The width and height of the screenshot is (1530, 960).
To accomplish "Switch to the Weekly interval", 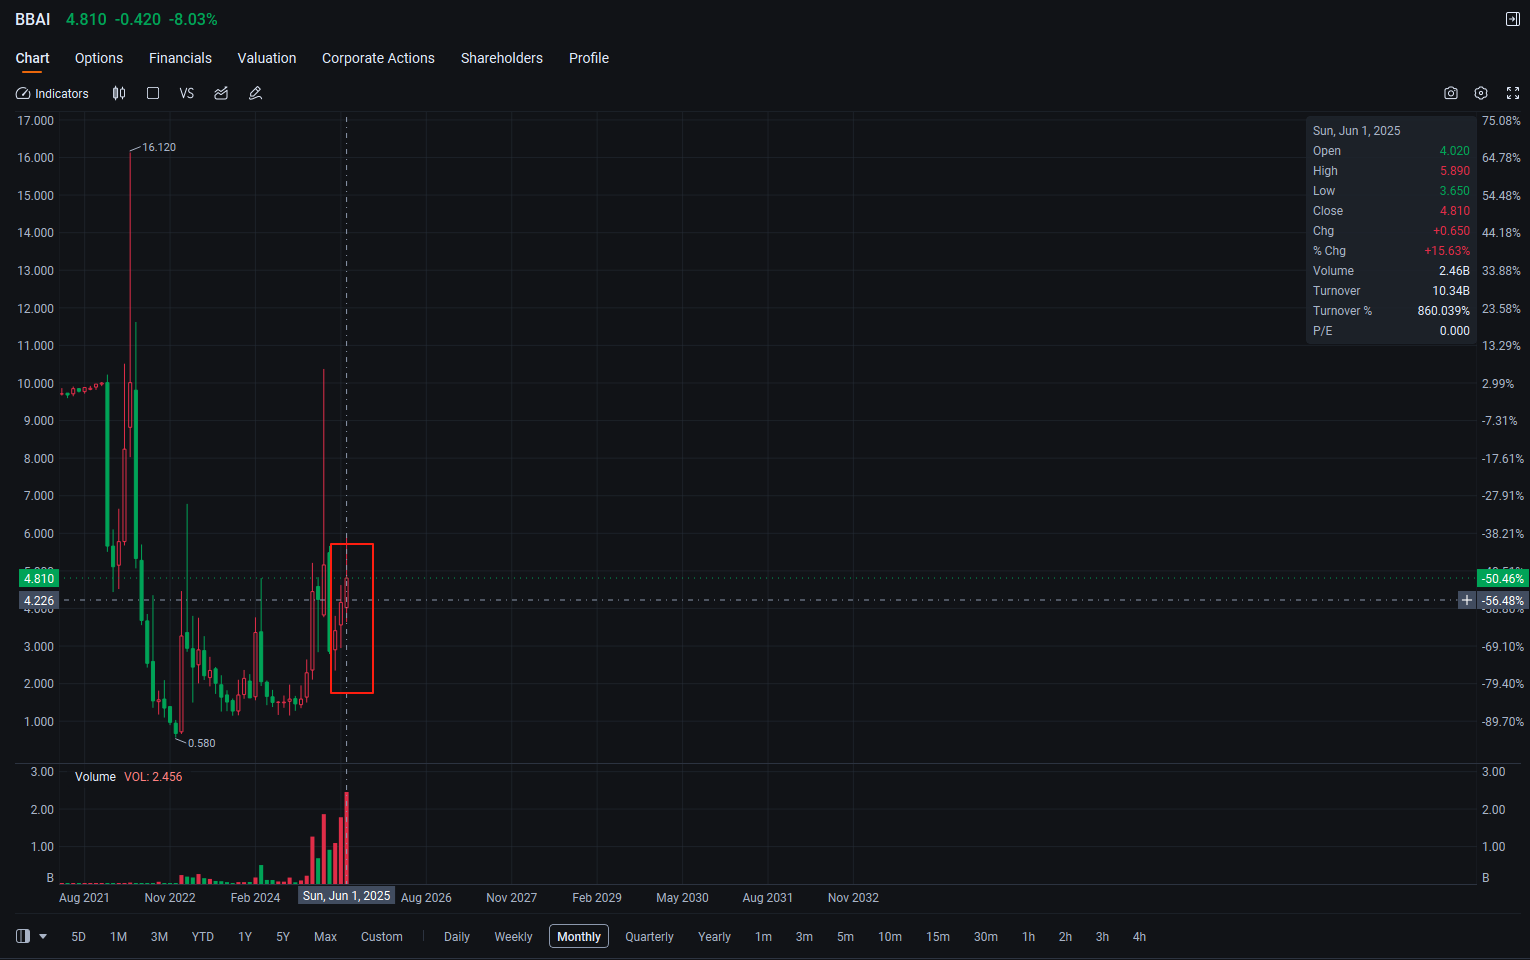I will pos(513,937).
